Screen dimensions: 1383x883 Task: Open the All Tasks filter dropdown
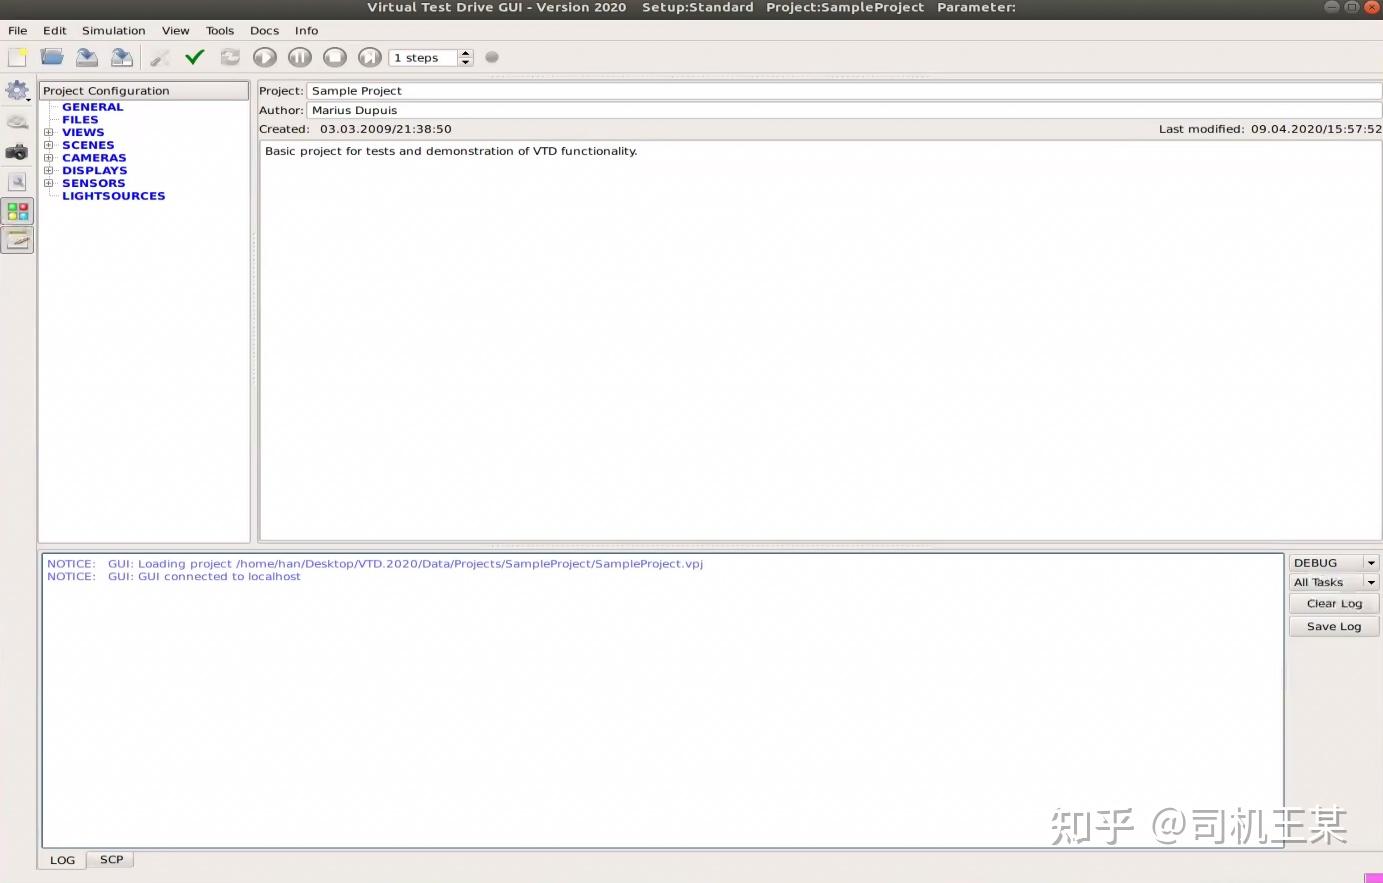pyautogui.click(x=1333, y=582)
